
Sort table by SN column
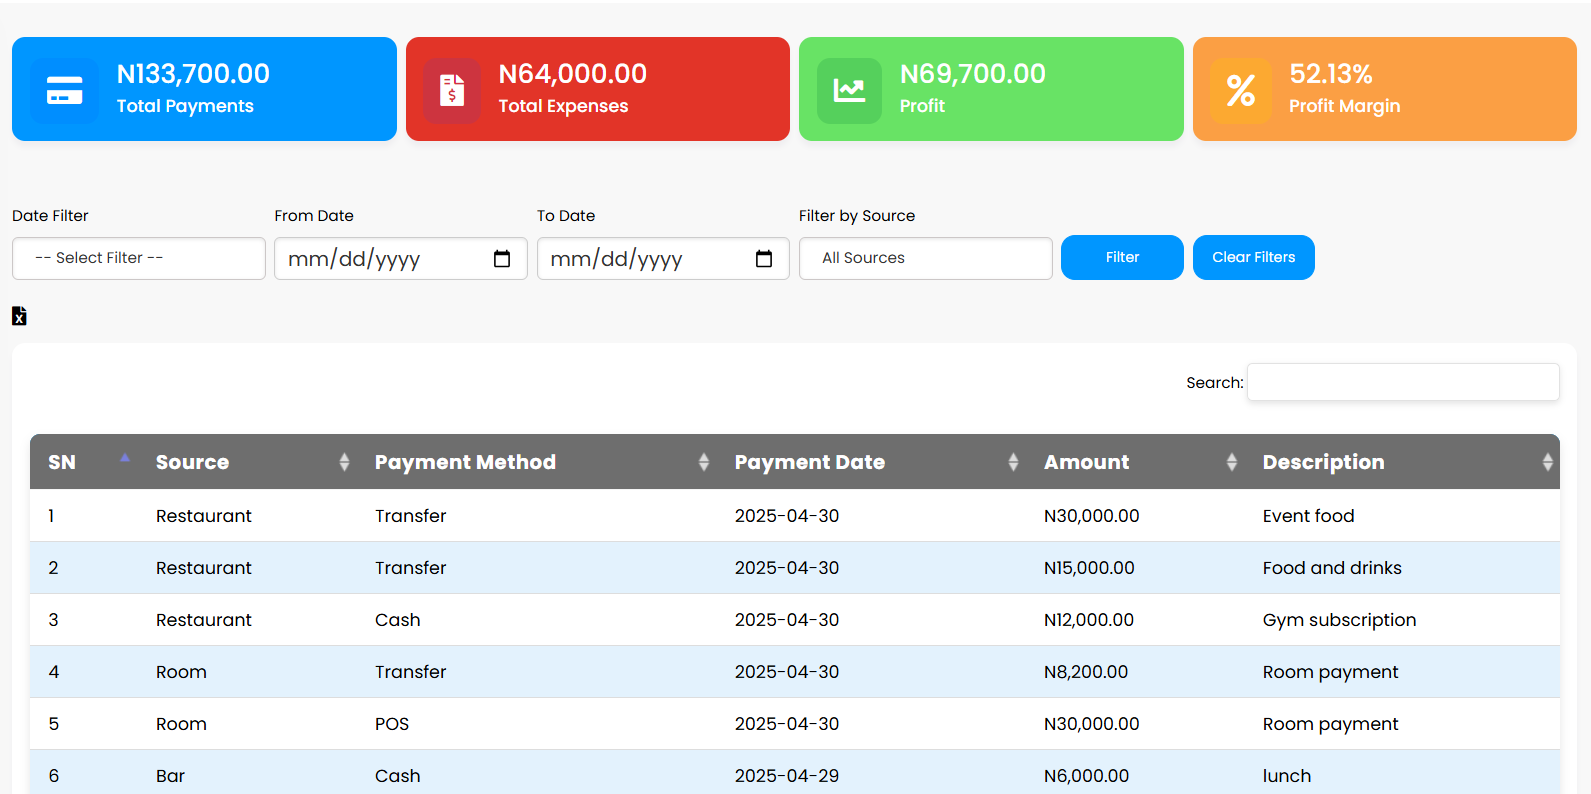tap(84, 462)
